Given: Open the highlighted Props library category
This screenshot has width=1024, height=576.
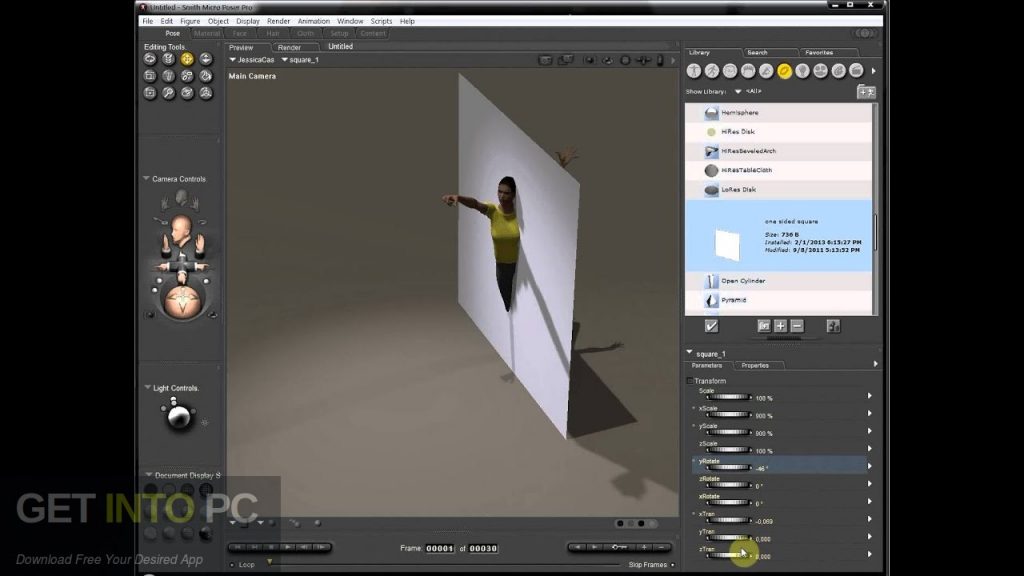Looking at the screenshot, I should point(784,71).
